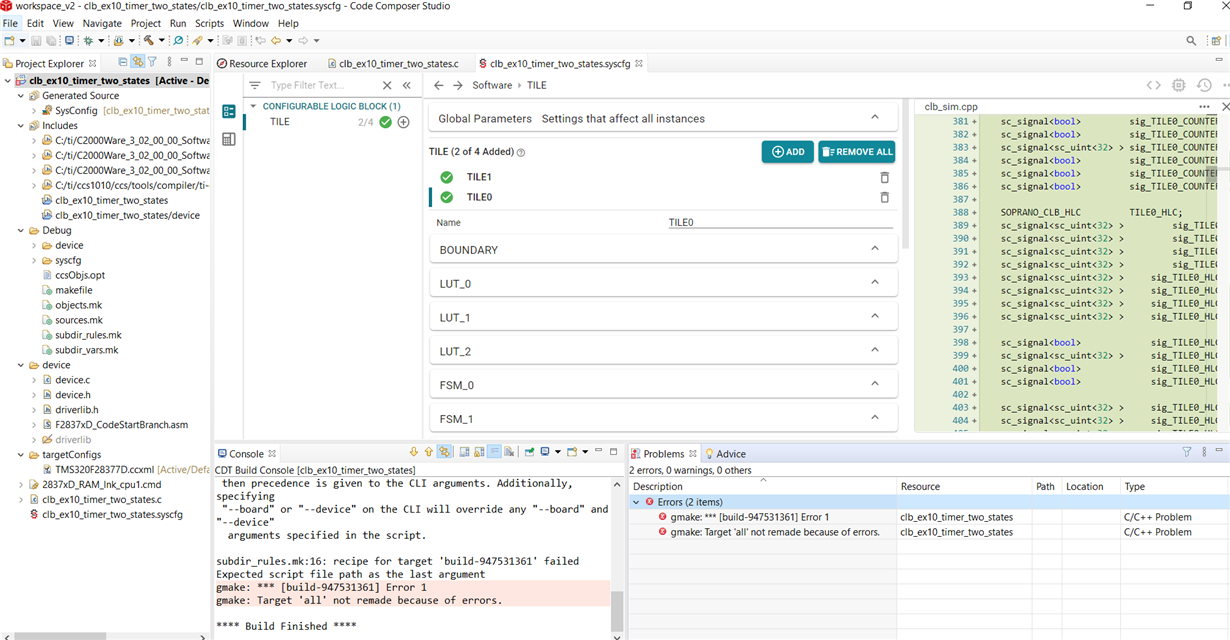Open Project Explorer view menu (three dots)
This screenshot has width=1230, height=640.
point(169,63)
